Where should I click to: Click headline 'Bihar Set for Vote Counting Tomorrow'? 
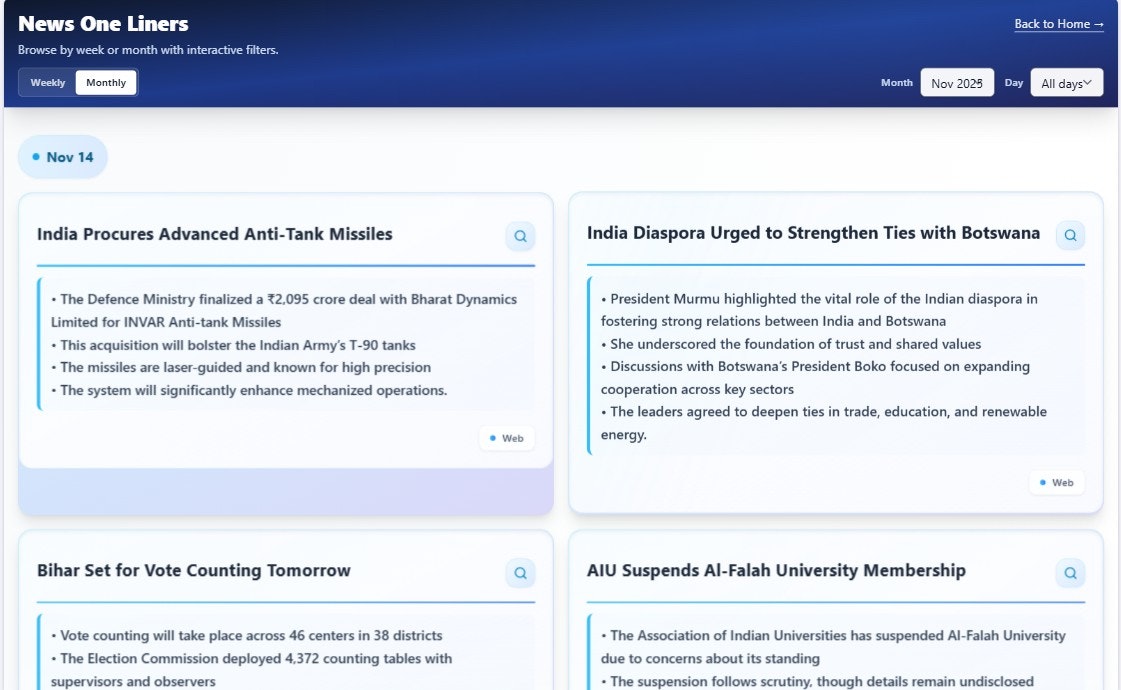pyautogui.click(x=194, y=571)
